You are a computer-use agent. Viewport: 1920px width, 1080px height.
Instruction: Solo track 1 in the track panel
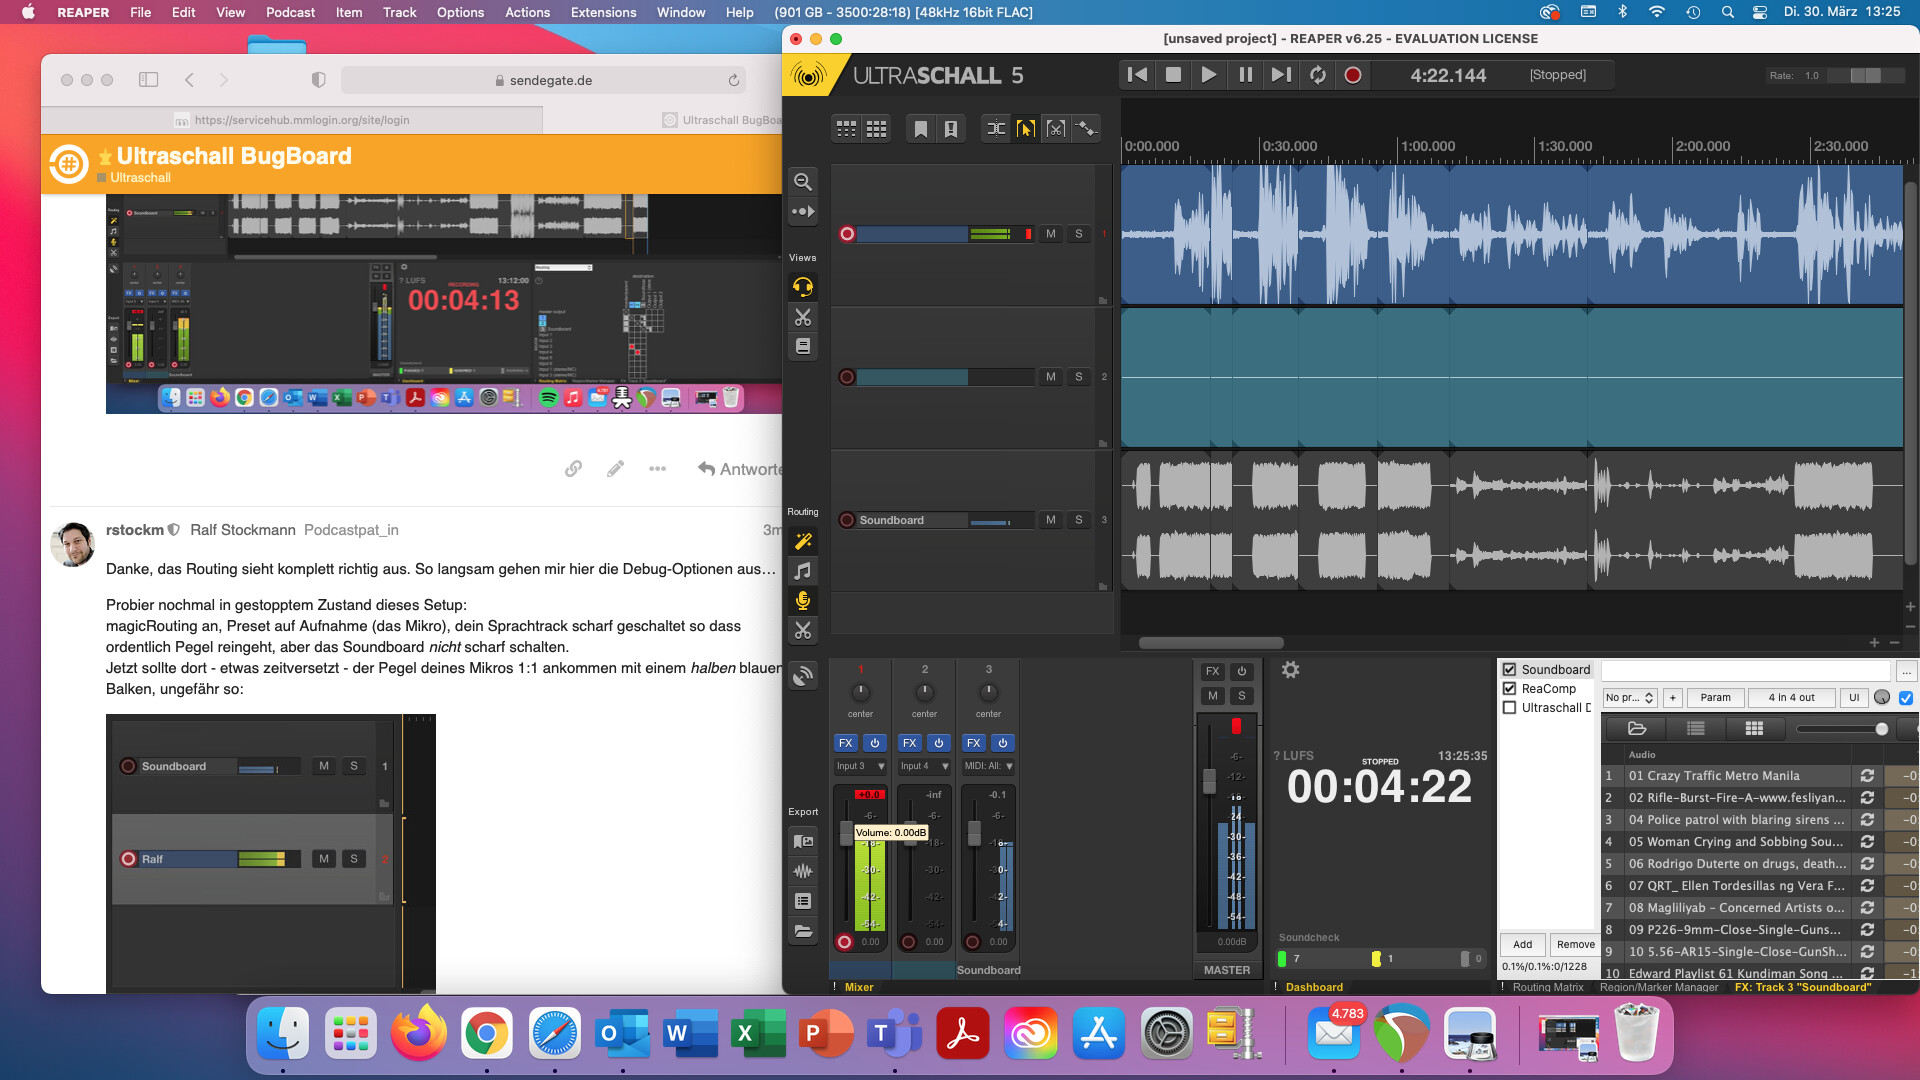tap(1078, 234)
